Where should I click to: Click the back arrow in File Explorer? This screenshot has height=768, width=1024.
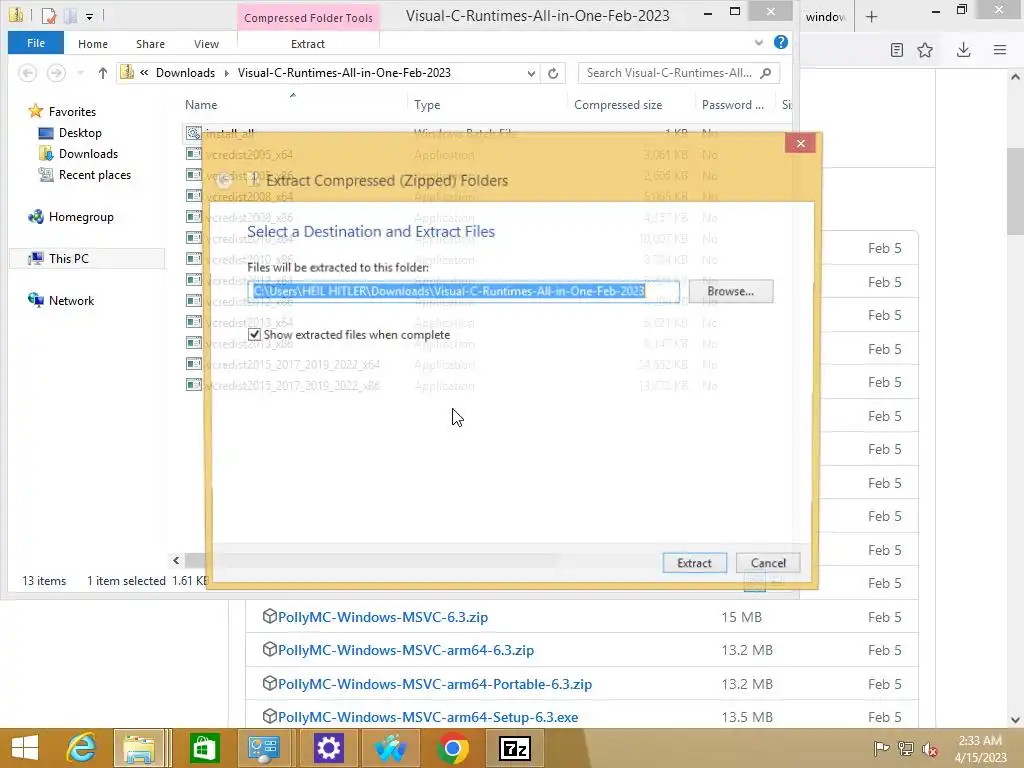pos(27,72)
